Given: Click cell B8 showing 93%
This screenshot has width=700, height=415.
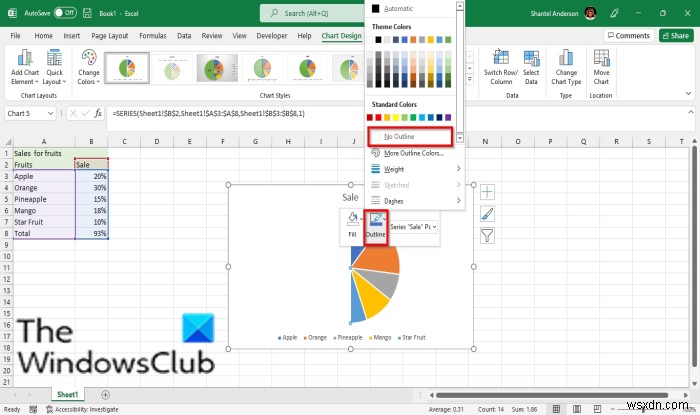Looking at the screenshot, I should pyautogui.click(x=92, y=233).
